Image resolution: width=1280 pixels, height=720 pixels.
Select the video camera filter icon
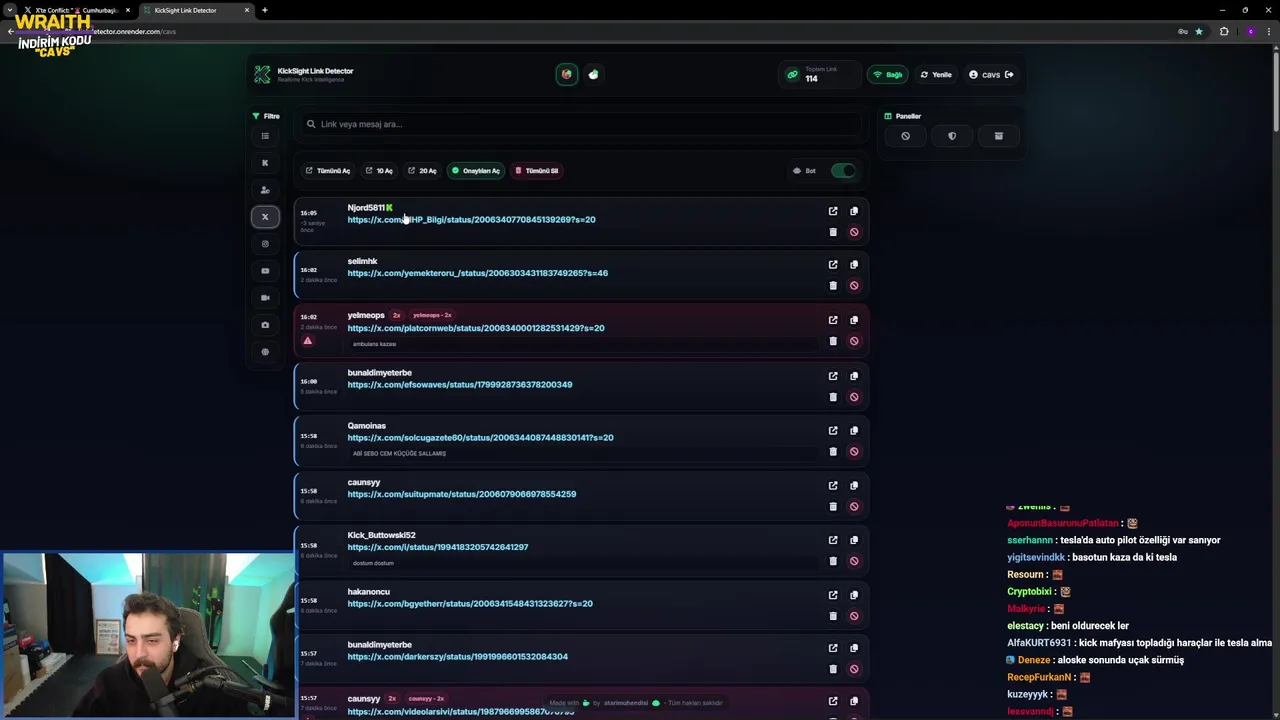coord(265,298)
